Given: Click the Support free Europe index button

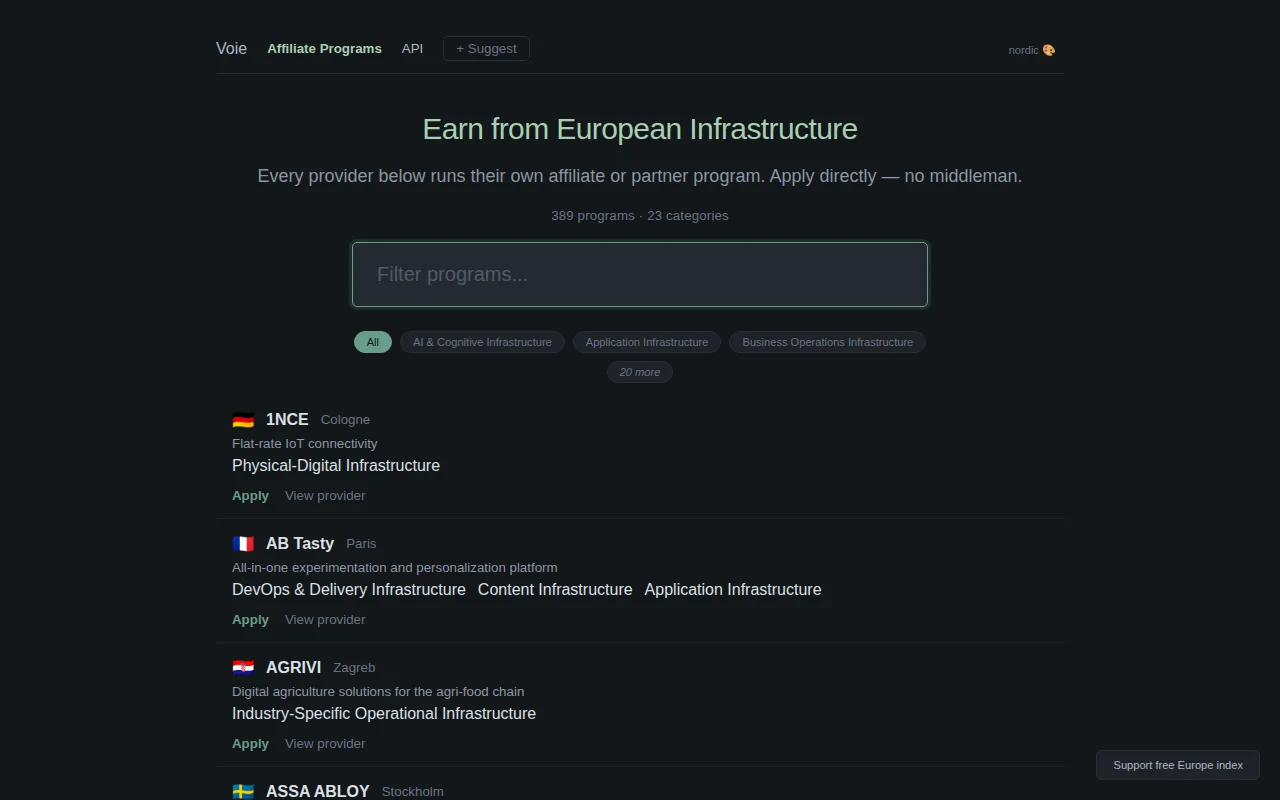Looking at the screenshot, I should (1178, 765).
